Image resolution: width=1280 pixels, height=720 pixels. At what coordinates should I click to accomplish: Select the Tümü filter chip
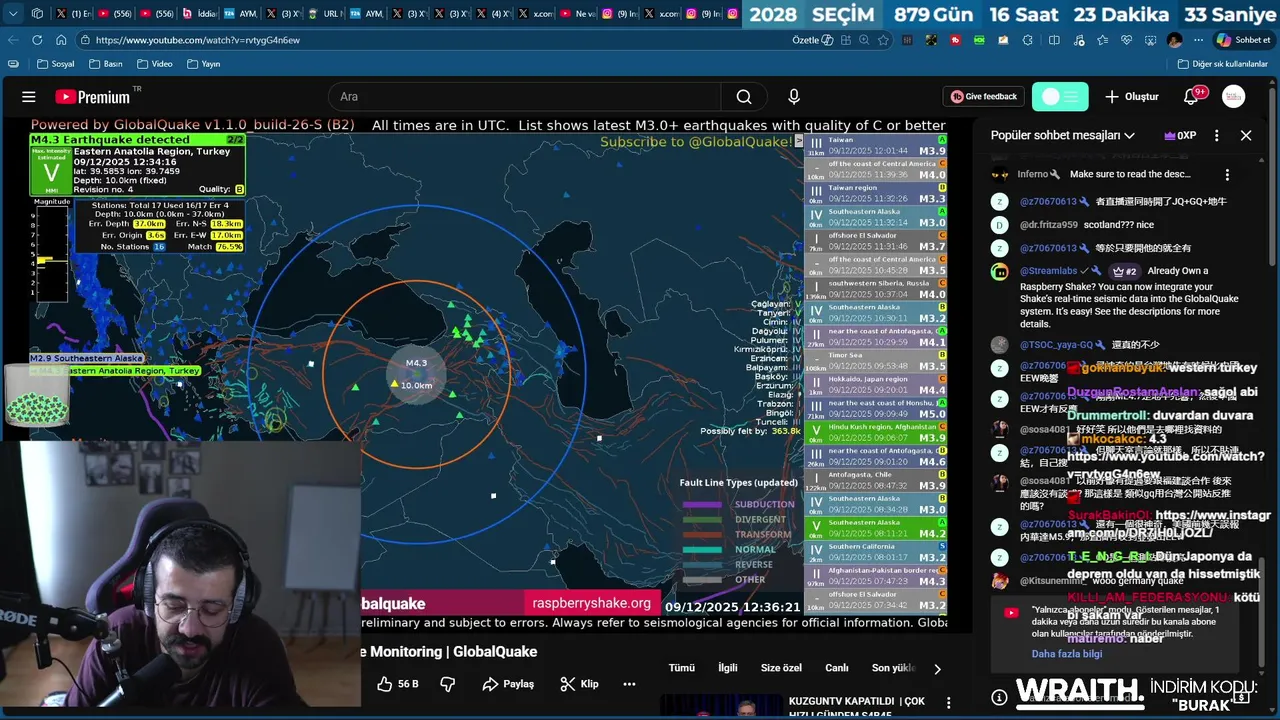(681, 668)
